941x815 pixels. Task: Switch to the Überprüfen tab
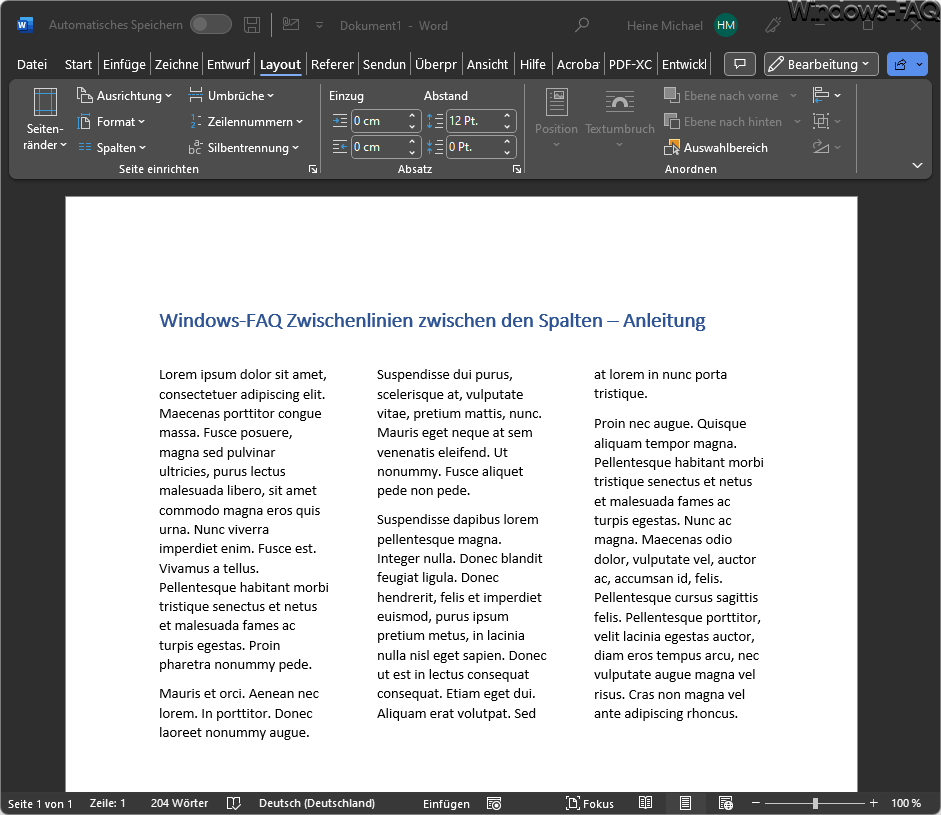pyautogui.click(x=436, y=64)
